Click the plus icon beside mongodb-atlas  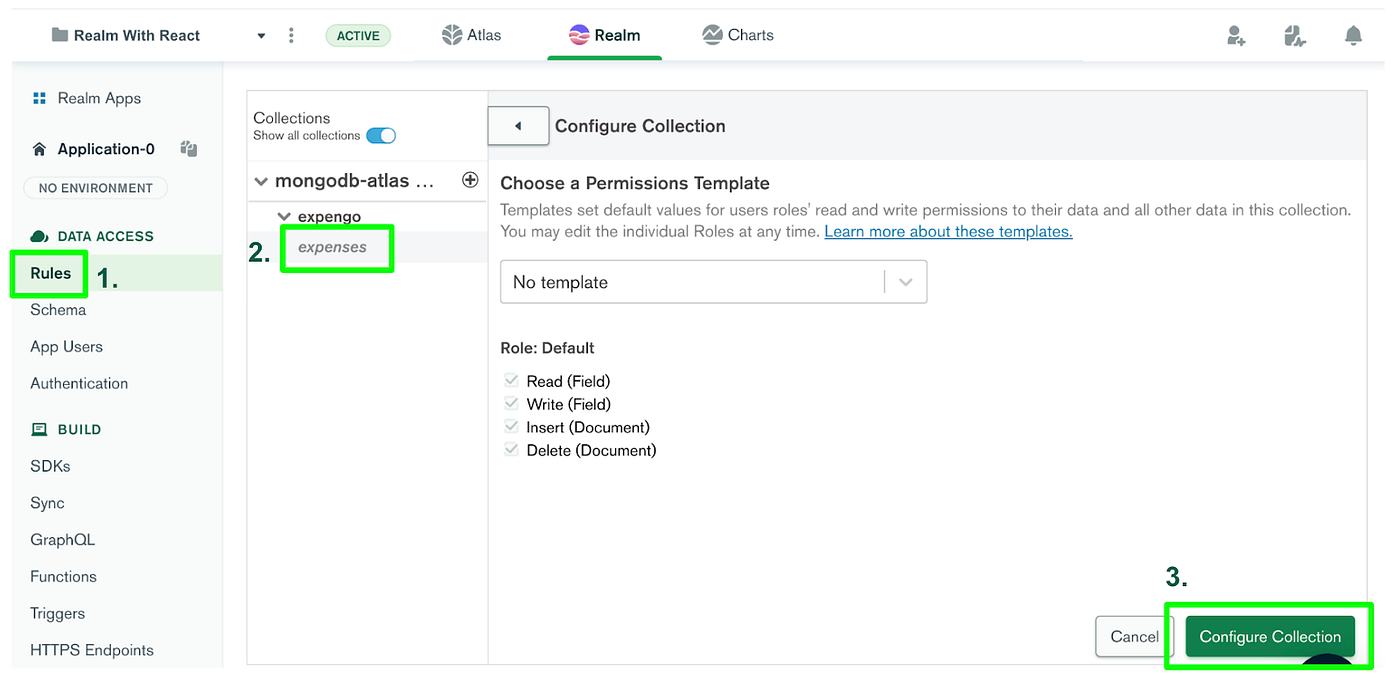coord(470,180)
